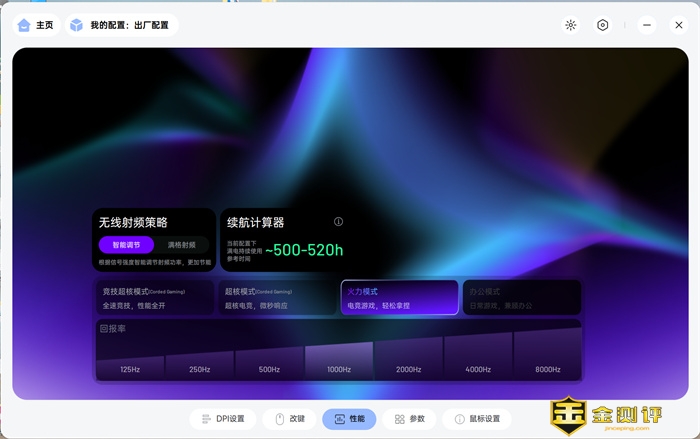Click the 回报率 label

pyautogui.click(x=112, y=329)
